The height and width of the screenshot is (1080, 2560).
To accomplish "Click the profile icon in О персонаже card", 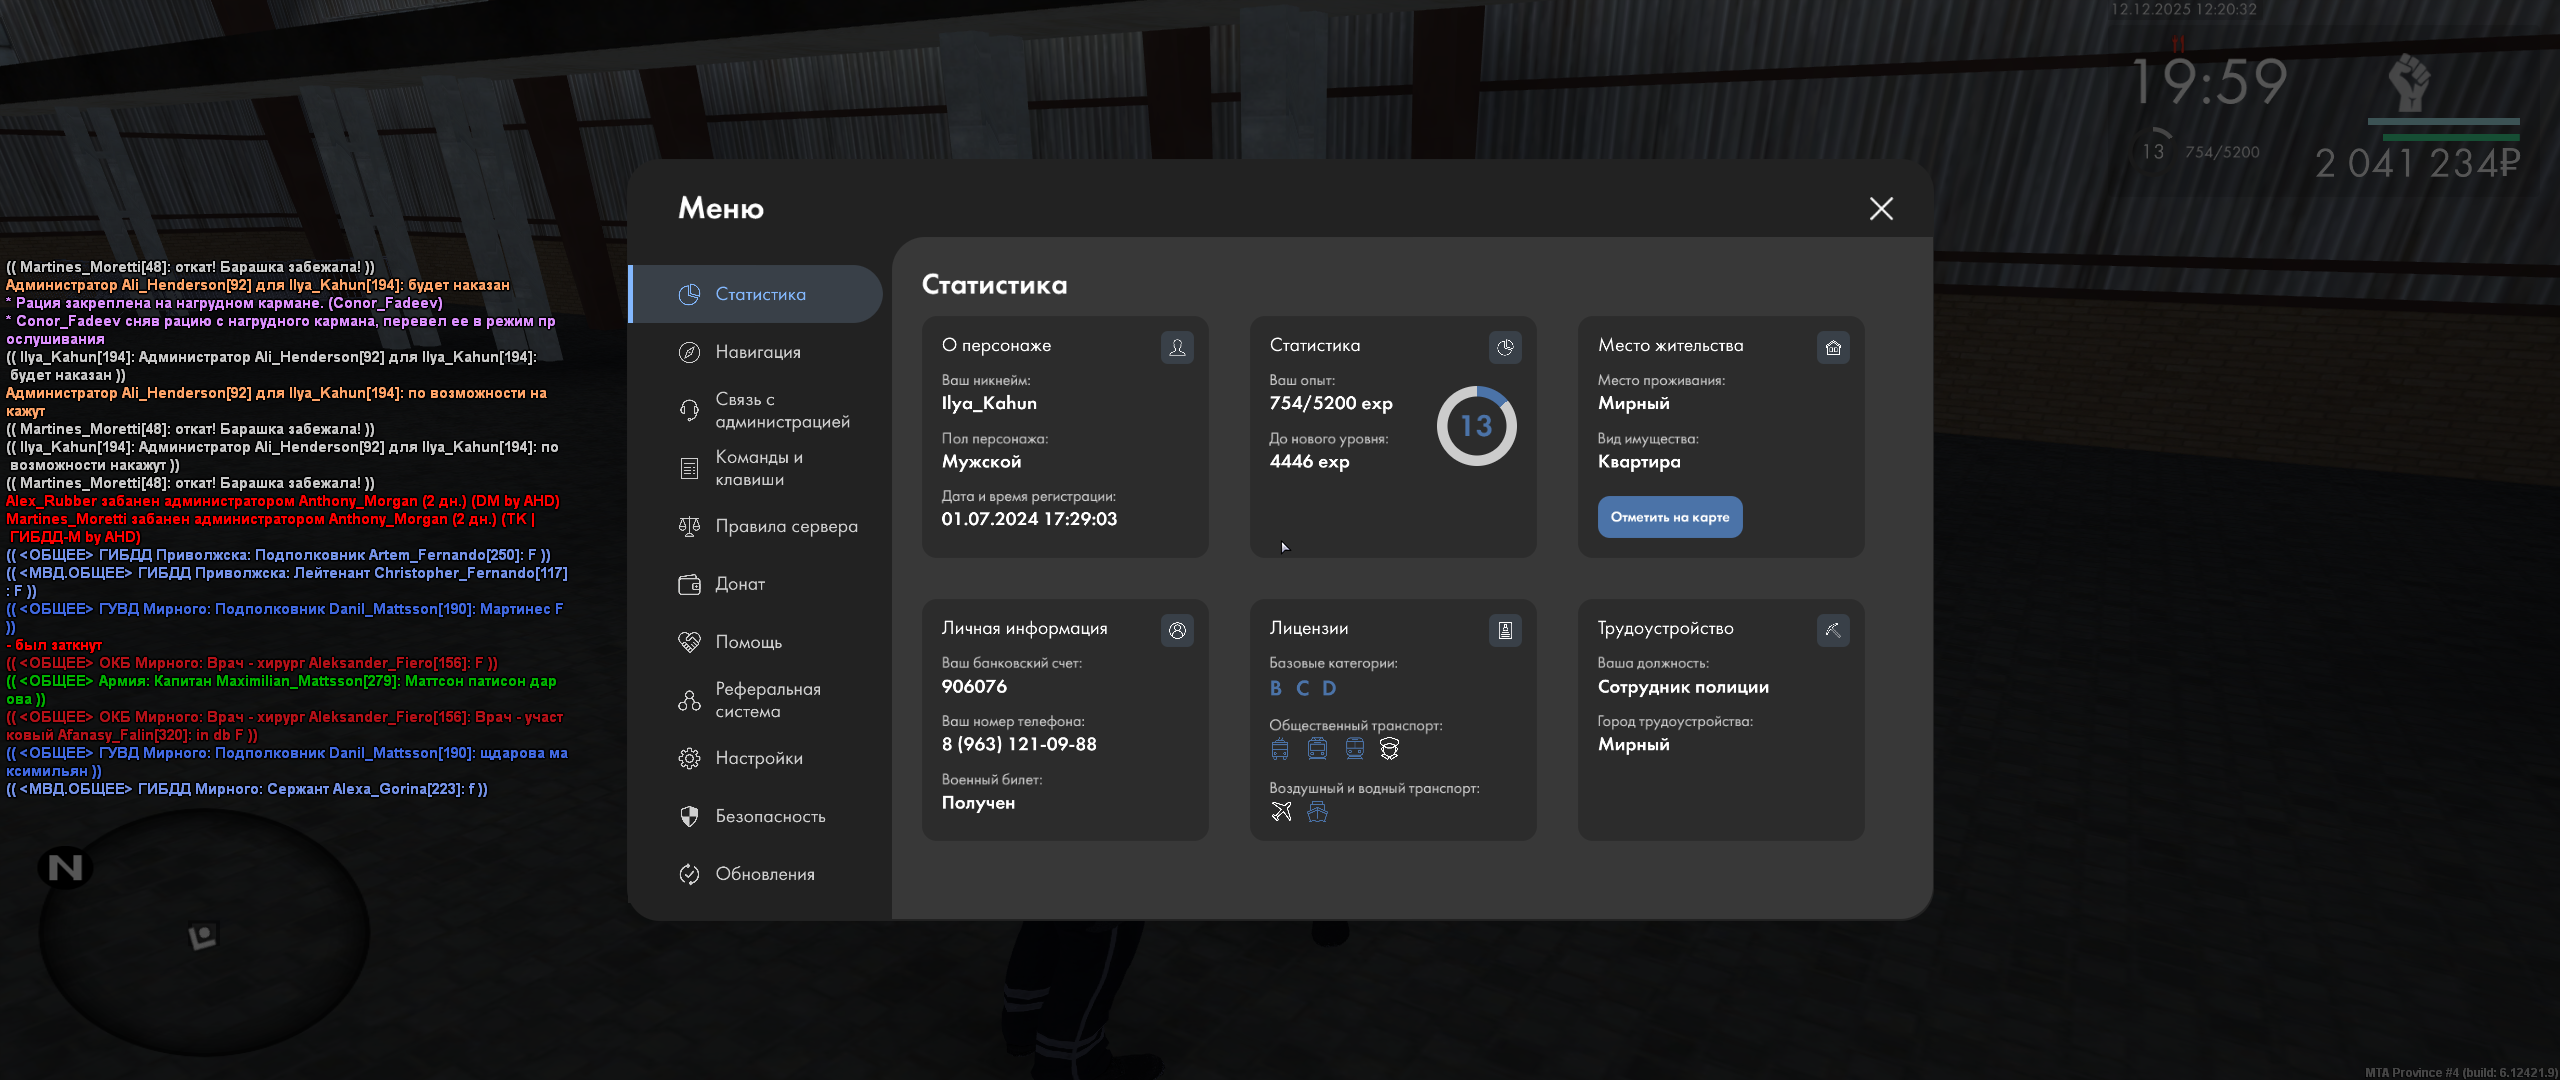I will (x=1177, y=347).
